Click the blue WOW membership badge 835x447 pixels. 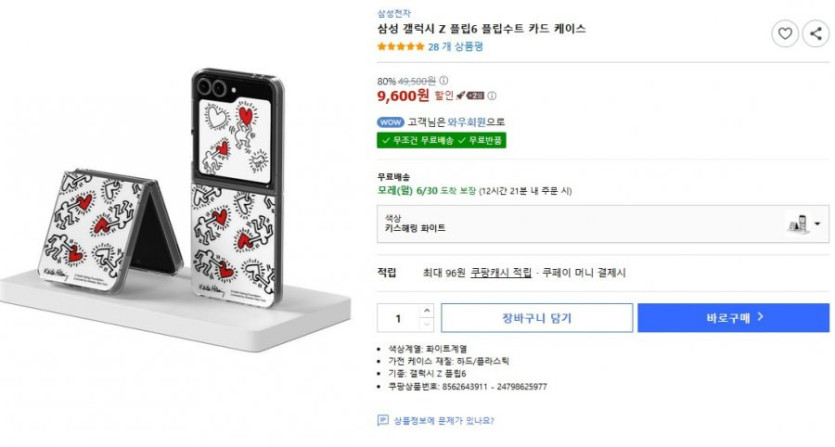390,122
